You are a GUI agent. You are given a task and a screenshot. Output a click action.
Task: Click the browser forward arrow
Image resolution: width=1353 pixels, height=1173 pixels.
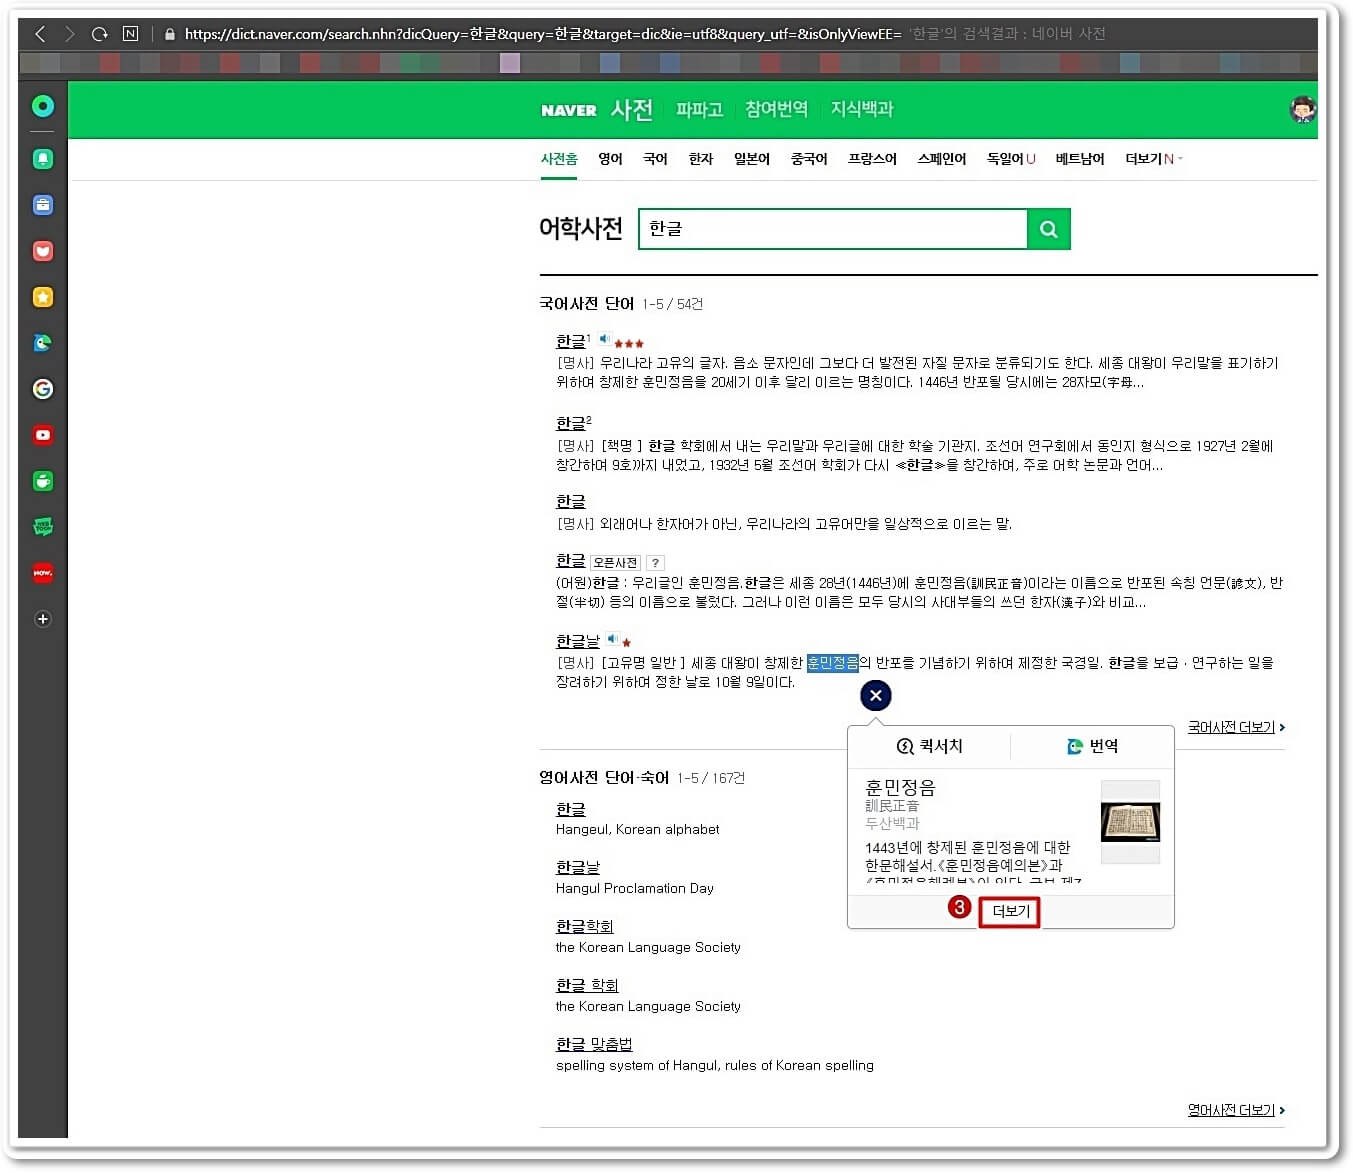point(70,34)
